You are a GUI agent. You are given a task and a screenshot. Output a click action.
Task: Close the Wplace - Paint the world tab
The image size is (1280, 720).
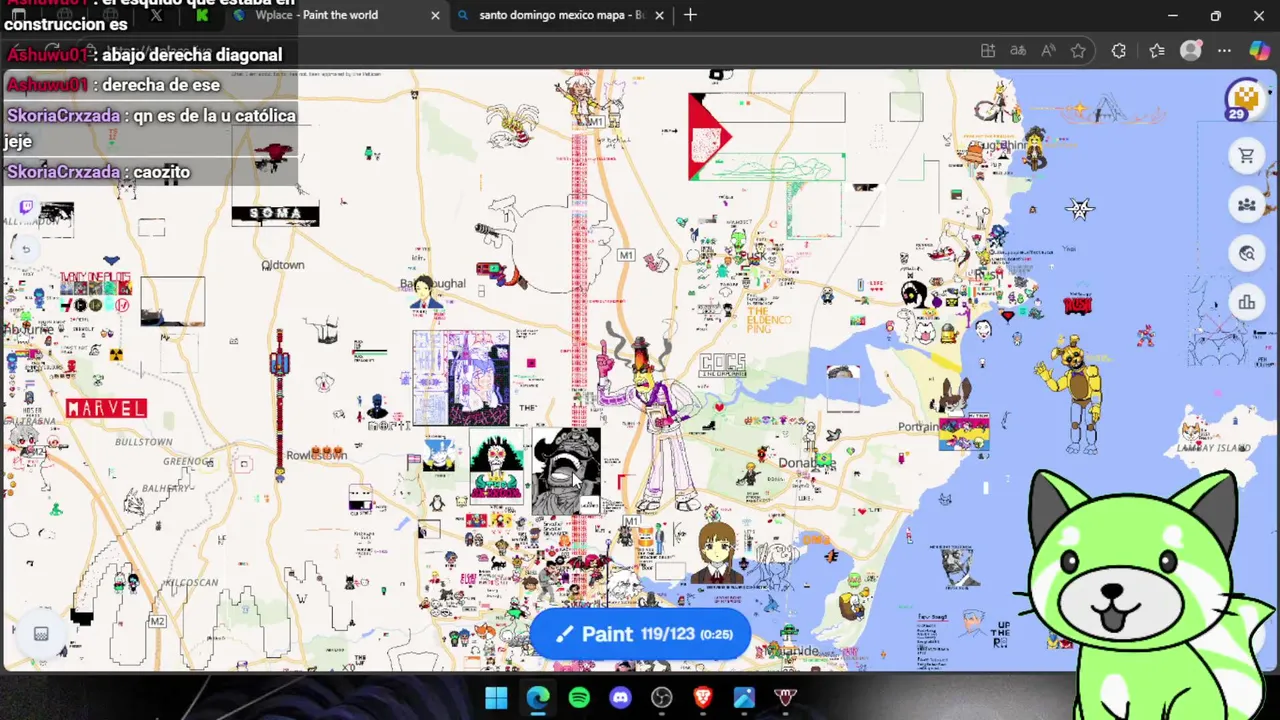(x=435, y=15)
